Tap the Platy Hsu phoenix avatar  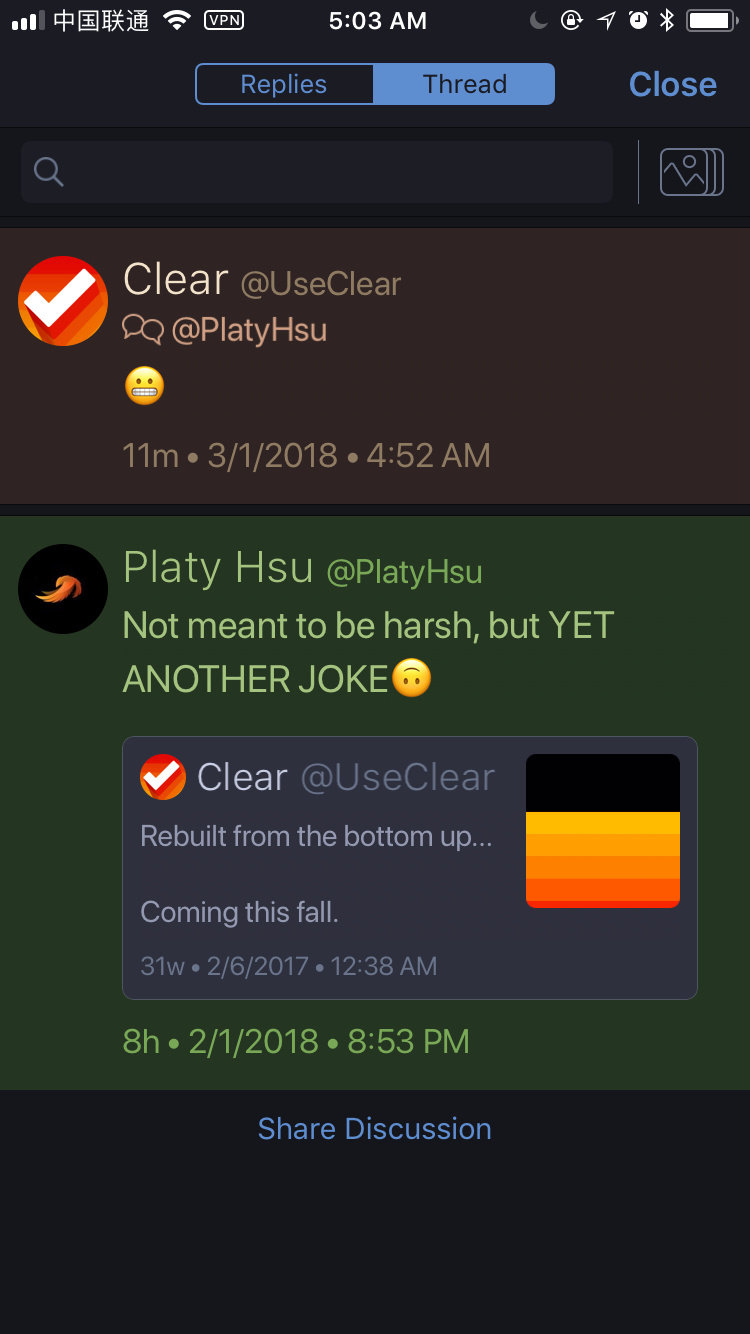[x=63, y=589]
